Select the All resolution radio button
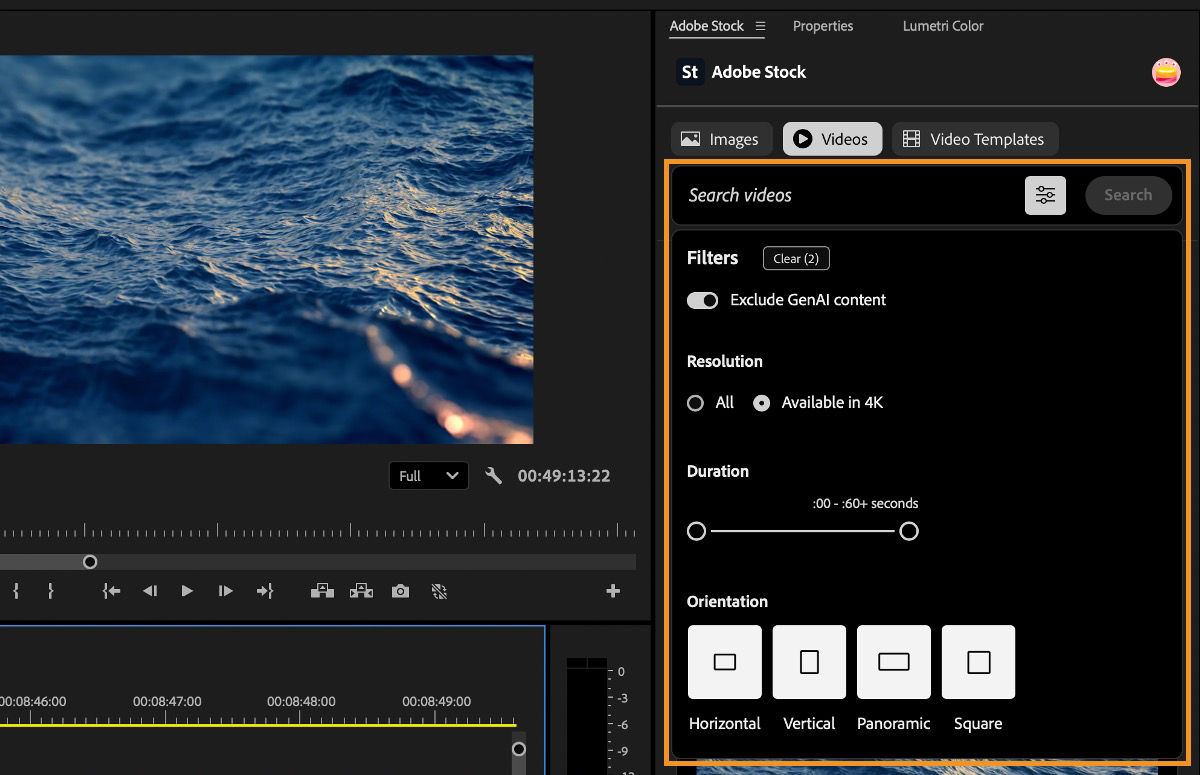 (696, 402)
